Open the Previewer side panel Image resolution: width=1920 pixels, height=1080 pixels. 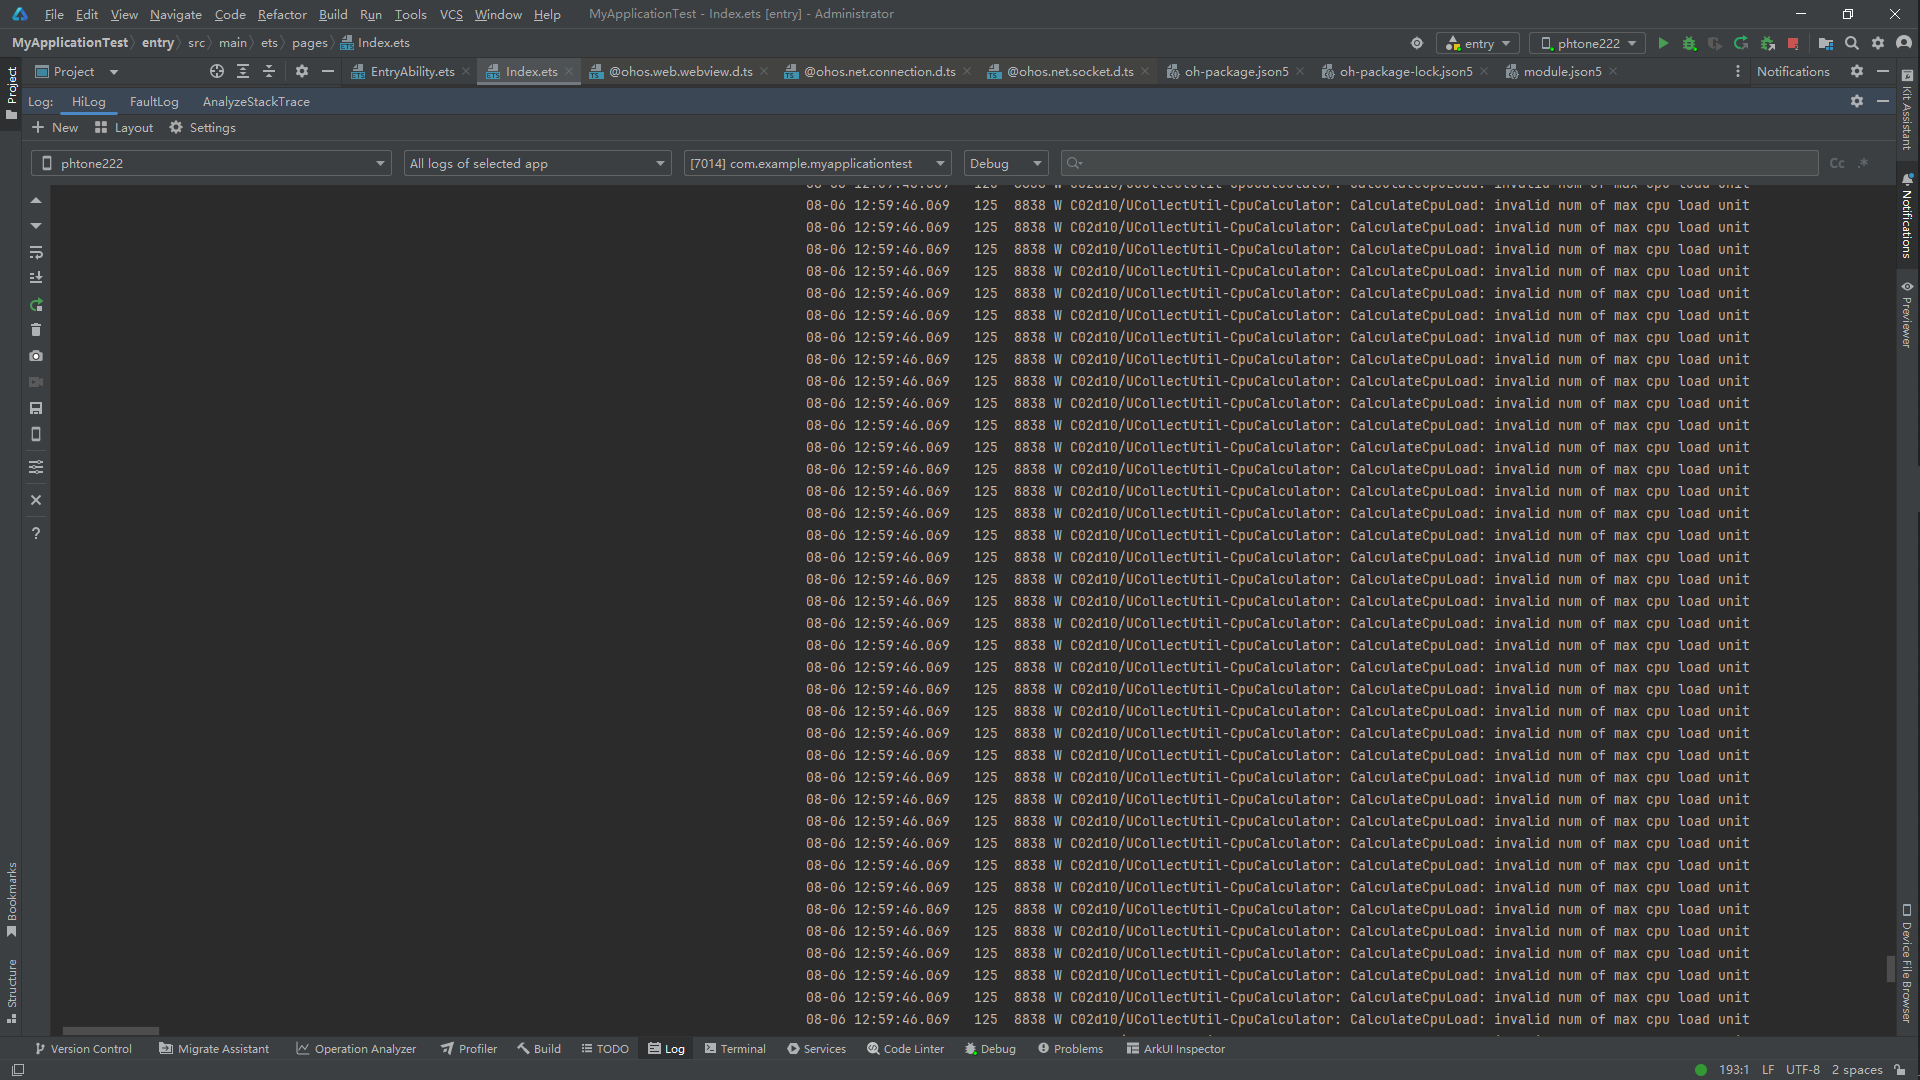pyautogui.click(x=1907, y=314)
